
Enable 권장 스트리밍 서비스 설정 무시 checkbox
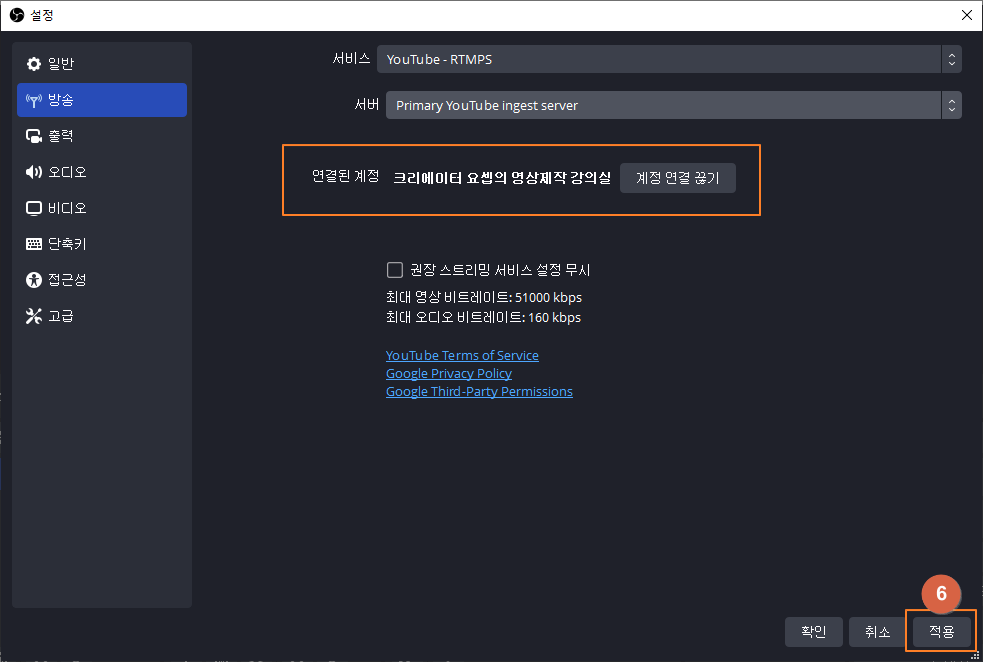394,270
